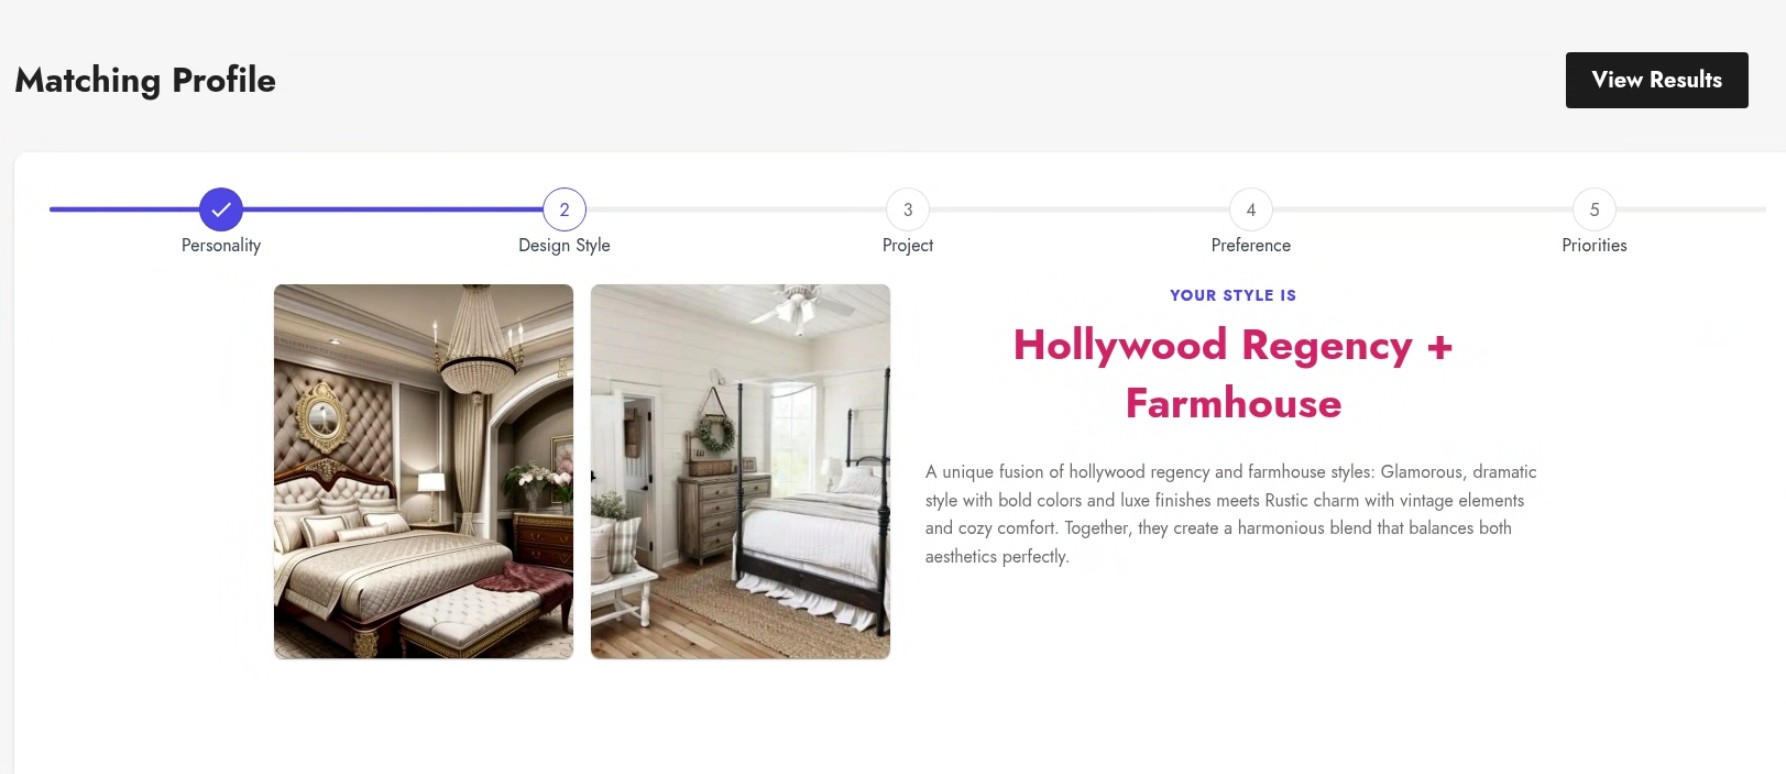Jump to the step 3 circle
Image resolution: width=1786 pixels, height=774 pixels.
(x=907, y=209)
